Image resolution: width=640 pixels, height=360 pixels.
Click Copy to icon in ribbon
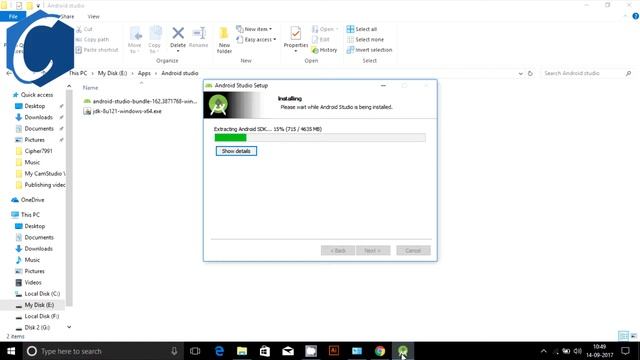(155, 40)
